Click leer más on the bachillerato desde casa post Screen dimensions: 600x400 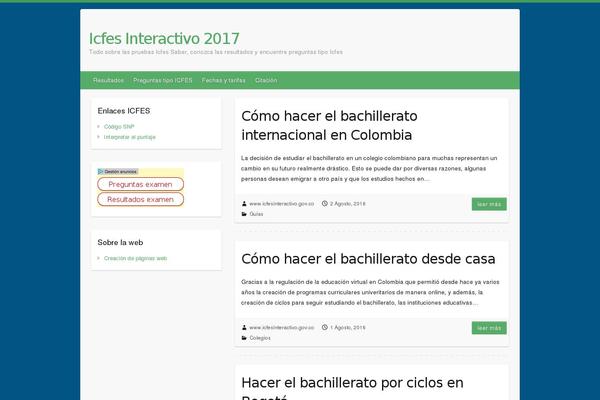click(489, 328)
